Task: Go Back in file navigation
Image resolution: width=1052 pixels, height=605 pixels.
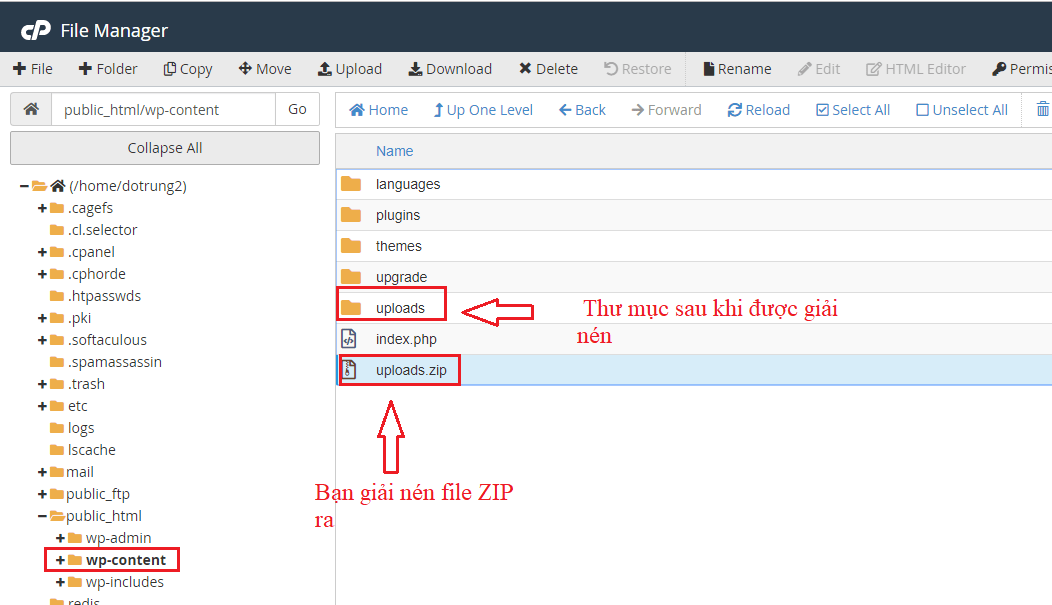Action: pos(582,110)
